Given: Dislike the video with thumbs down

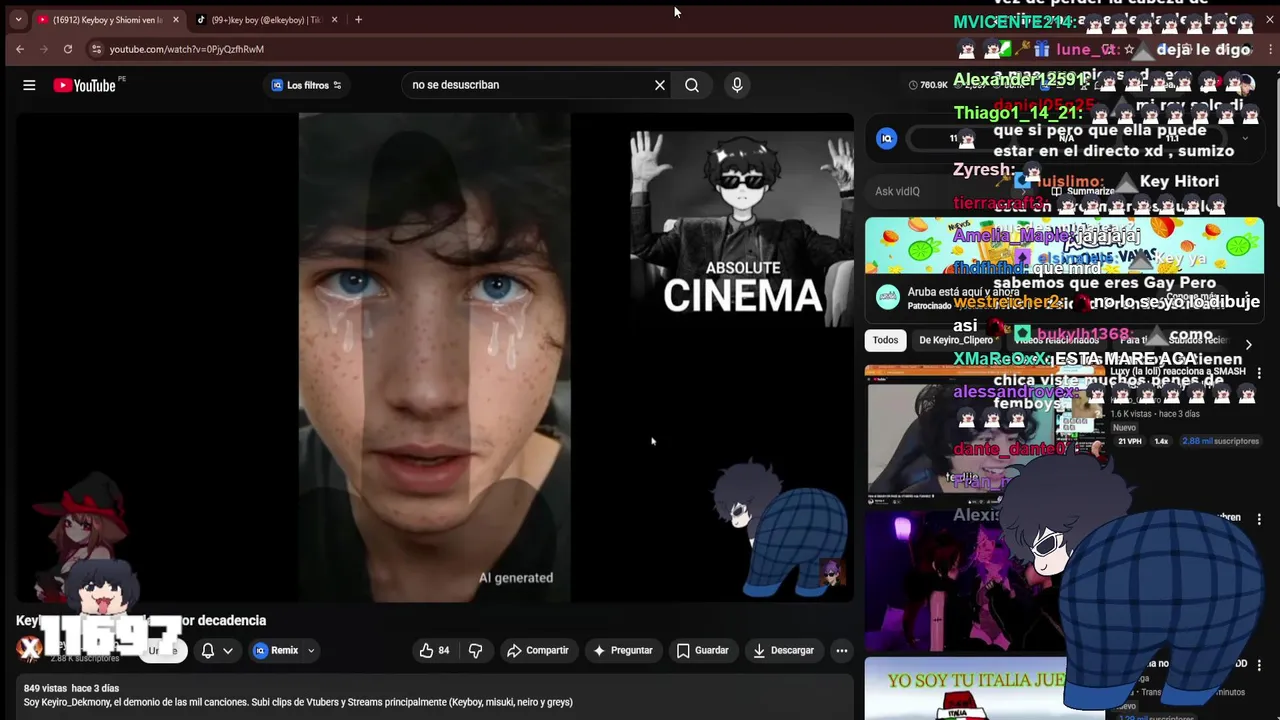Looking at the screenshot, I should coord(475,650).
